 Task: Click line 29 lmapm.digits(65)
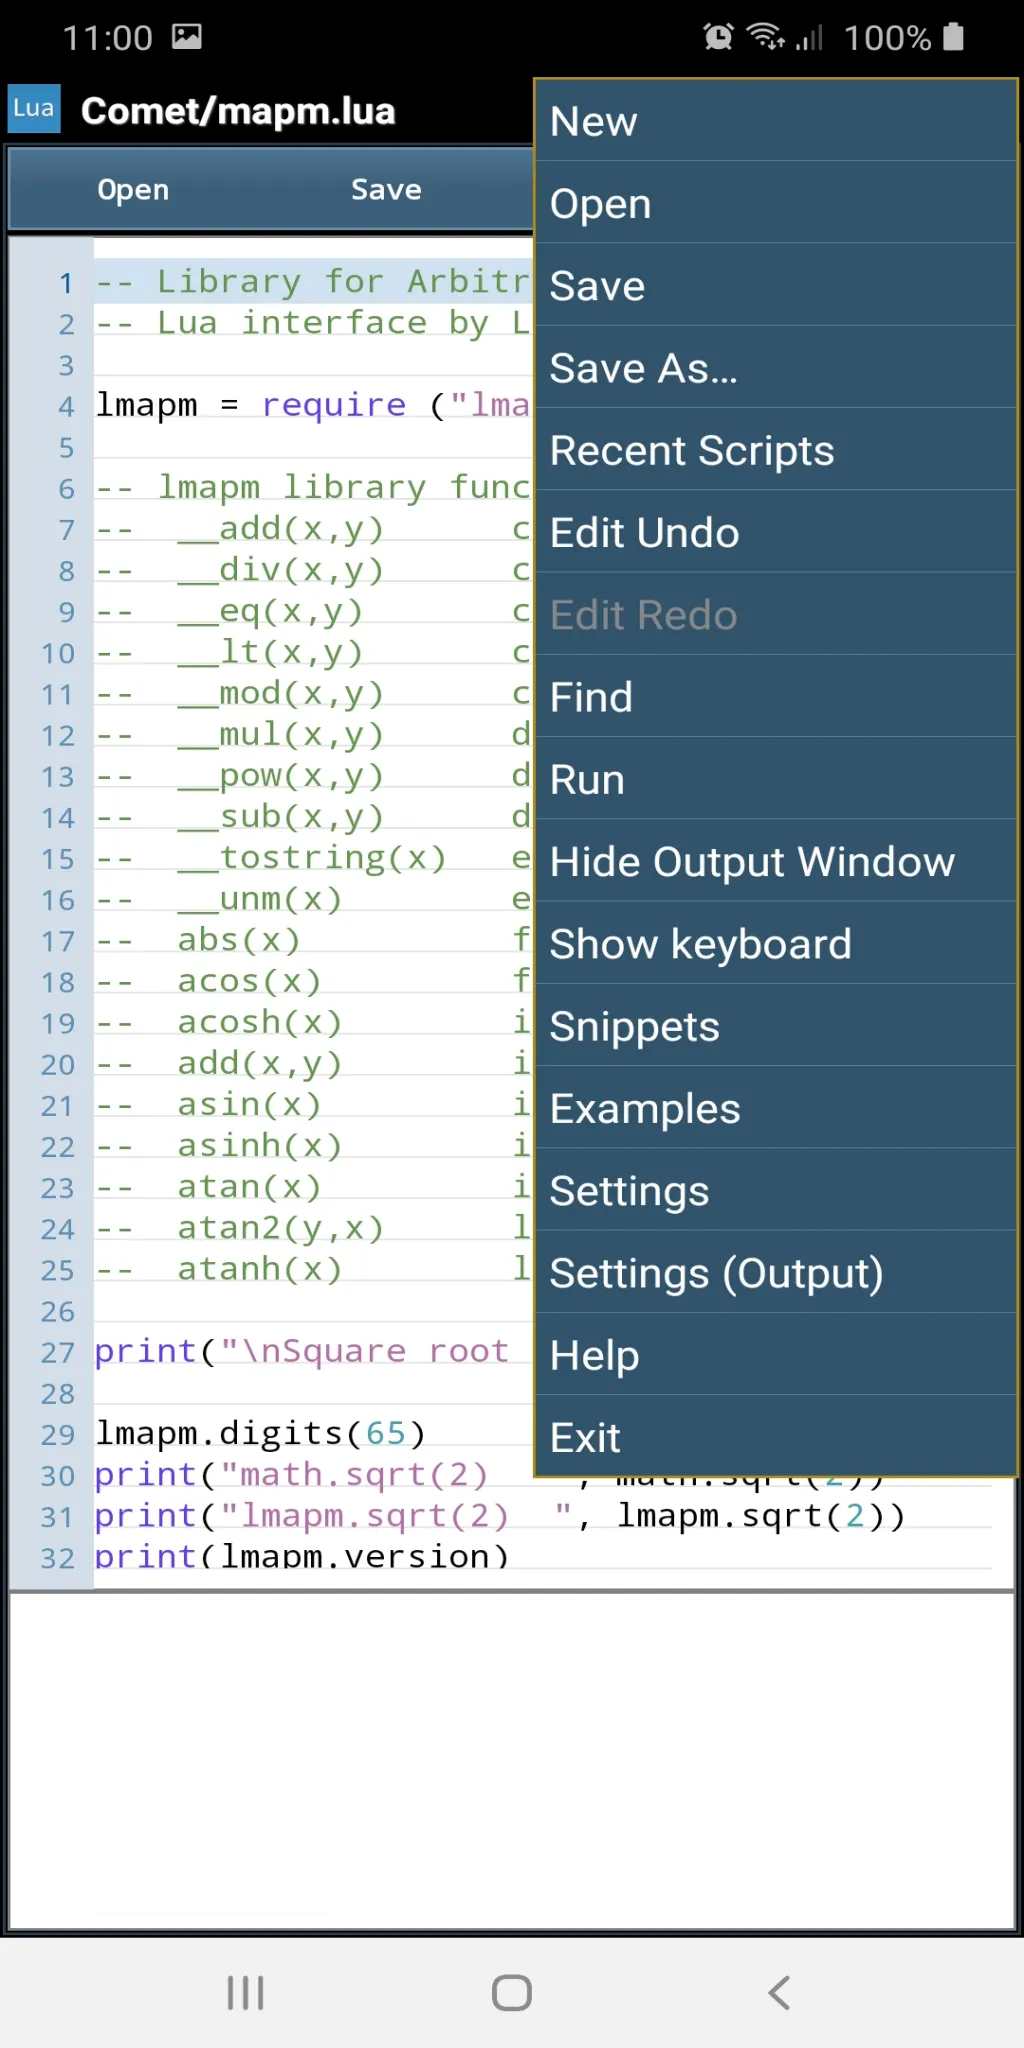pyautogui.click(x=260, y=1433)
